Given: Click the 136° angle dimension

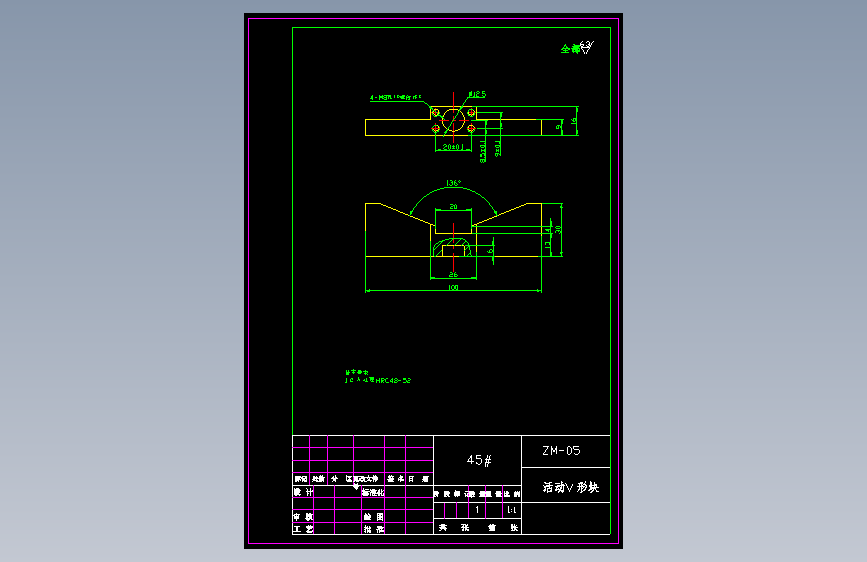Looking at the screenshot, I should pos(453,183).
